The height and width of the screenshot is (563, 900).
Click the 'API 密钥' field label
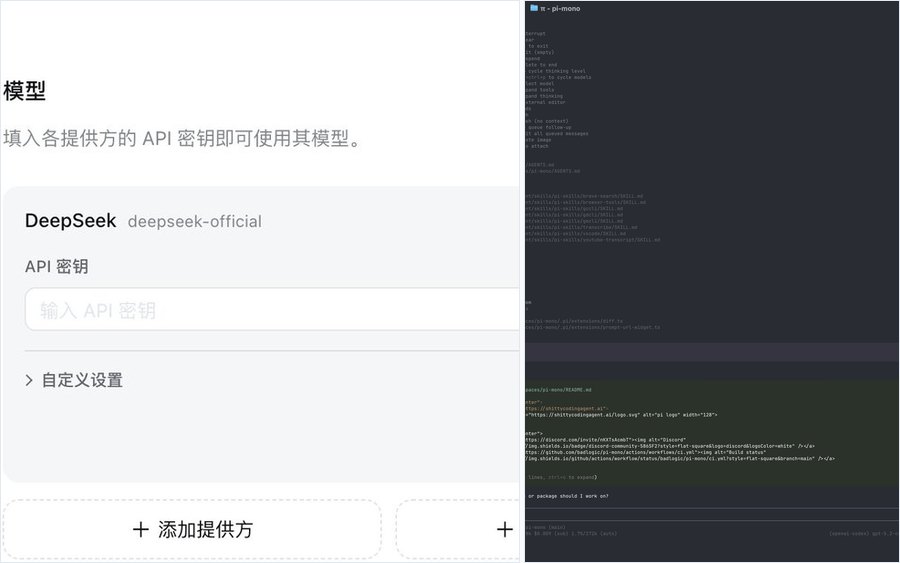tap(56, 266)
